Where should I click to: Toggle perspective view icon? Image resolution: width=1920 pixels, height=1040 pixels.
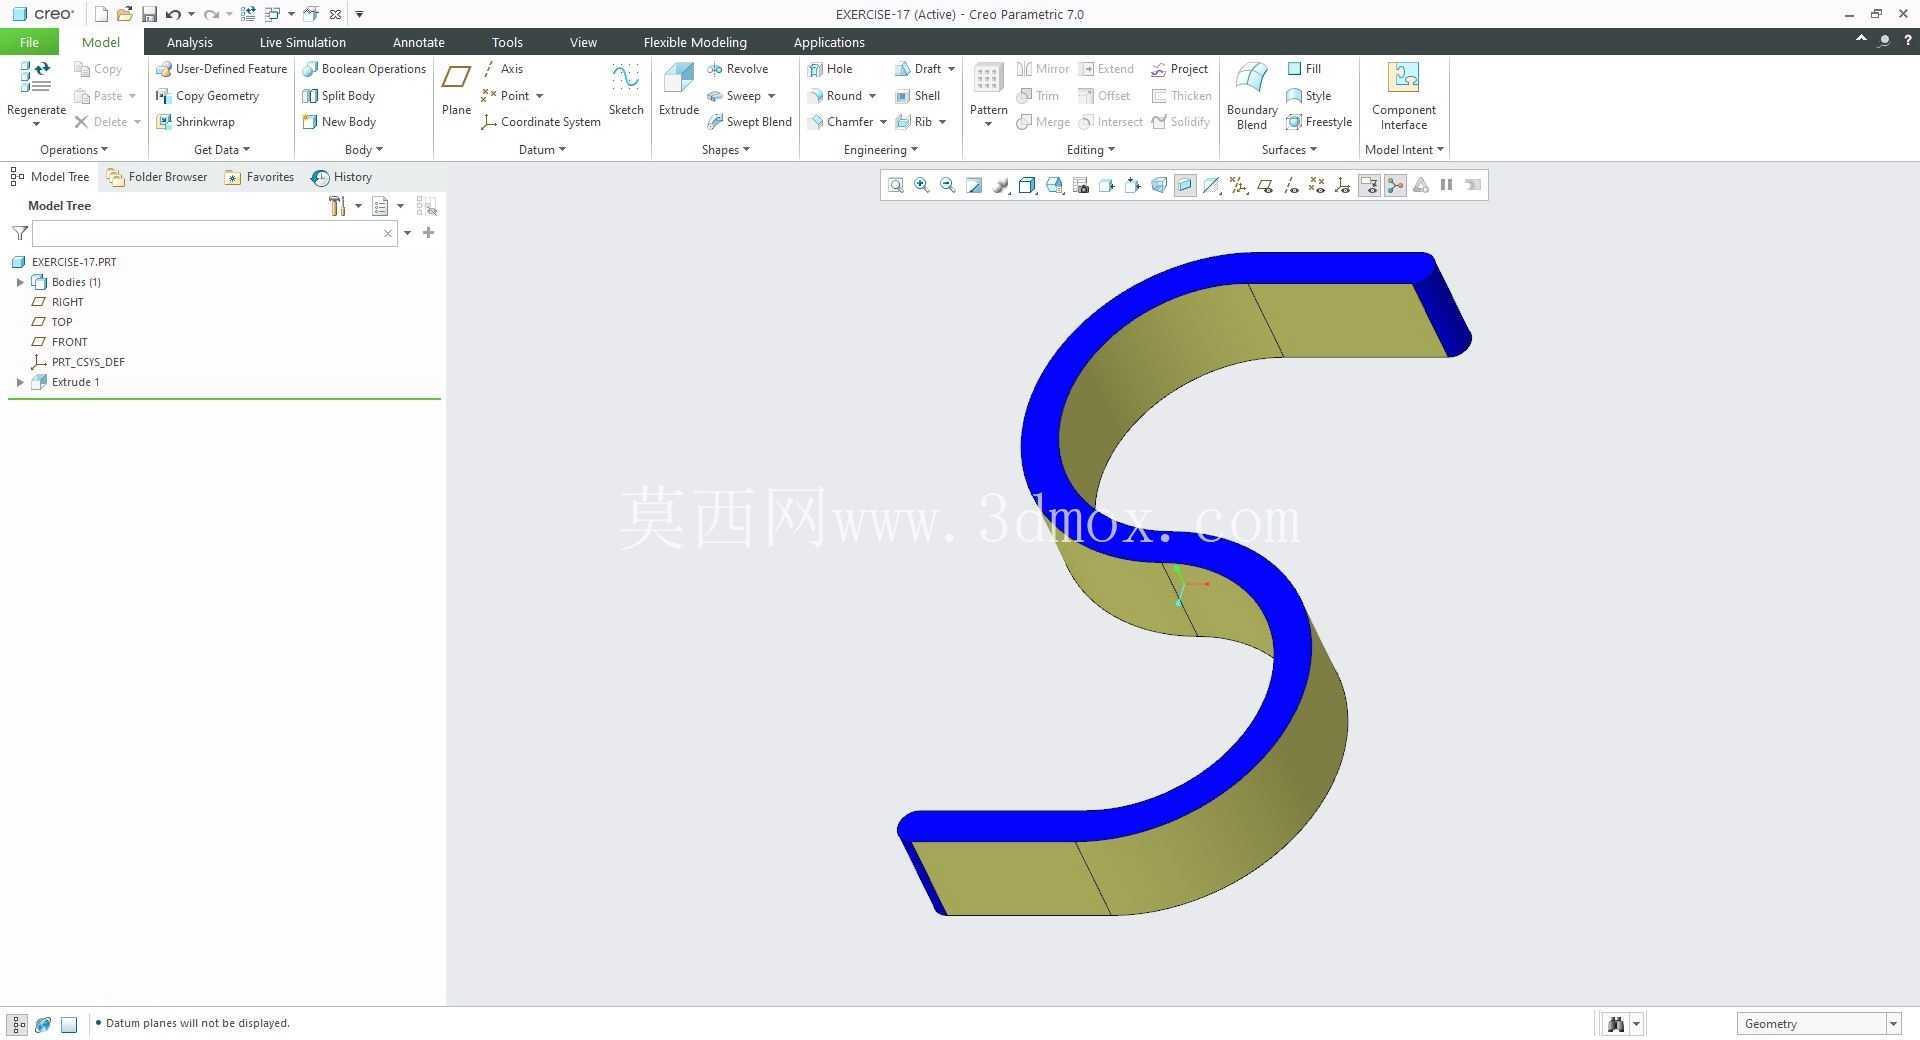pos(1159,185)
